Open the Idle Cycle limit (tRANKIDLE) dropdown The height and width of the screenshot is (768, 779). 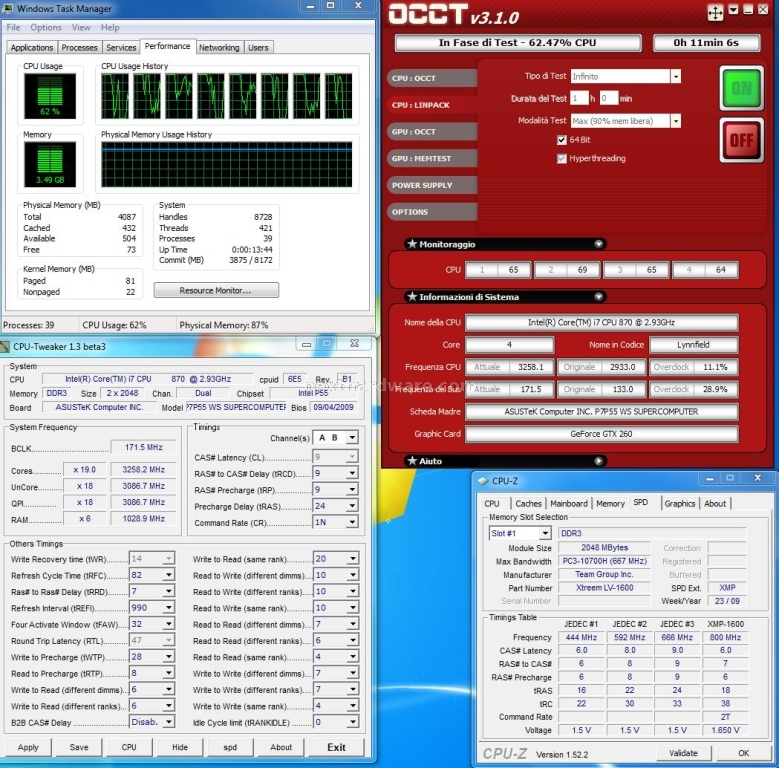click(352, 722)
